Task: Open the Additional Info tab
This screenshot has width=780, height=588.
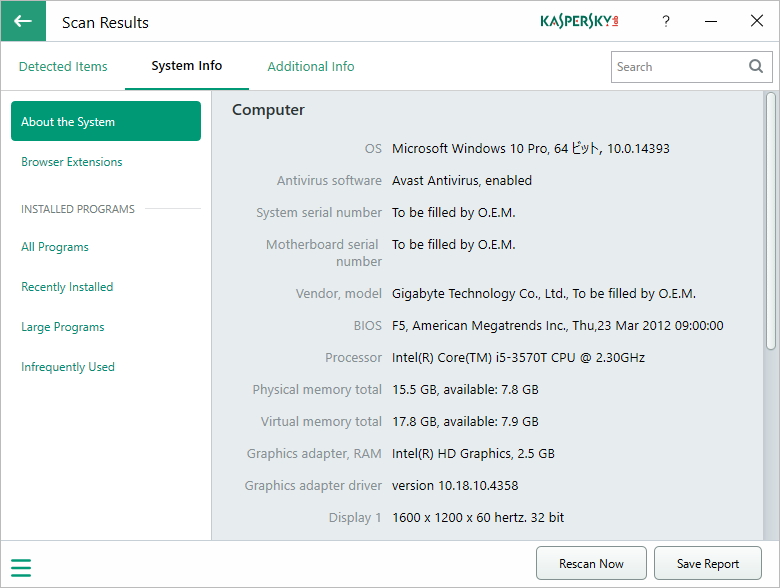Action: 311,66
